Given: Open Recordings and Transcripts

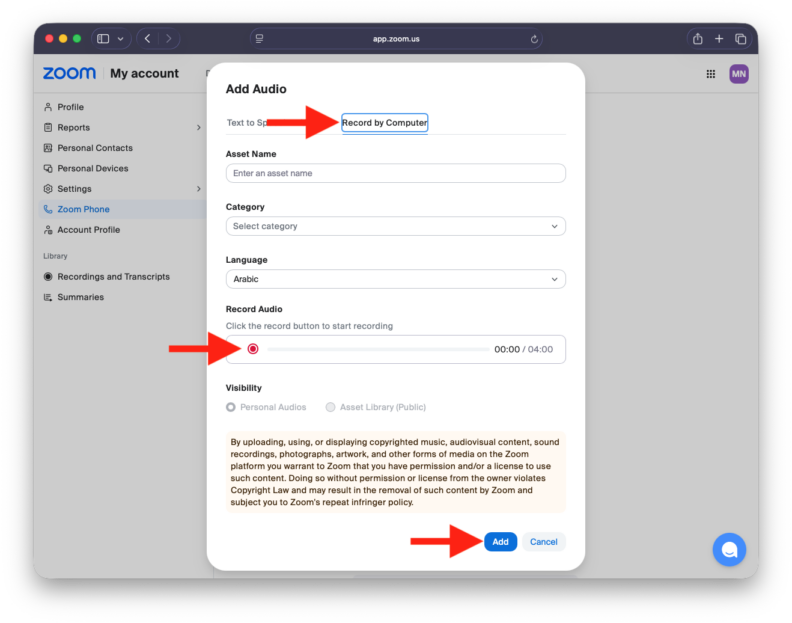Looking at the screenshot, I should 114,276.
